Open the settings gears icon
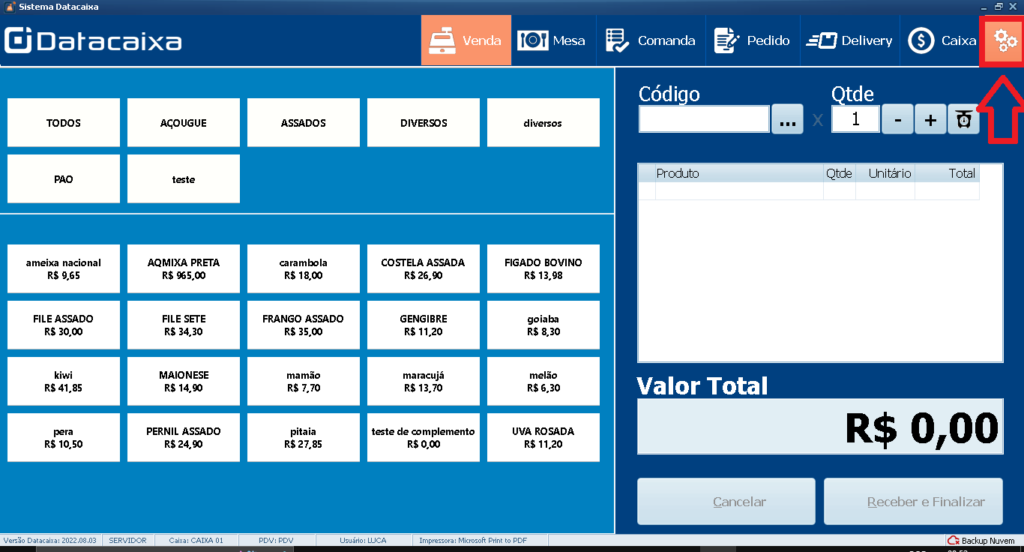This screenshot has height=552, width=1024. click(x=1004, y=41)
